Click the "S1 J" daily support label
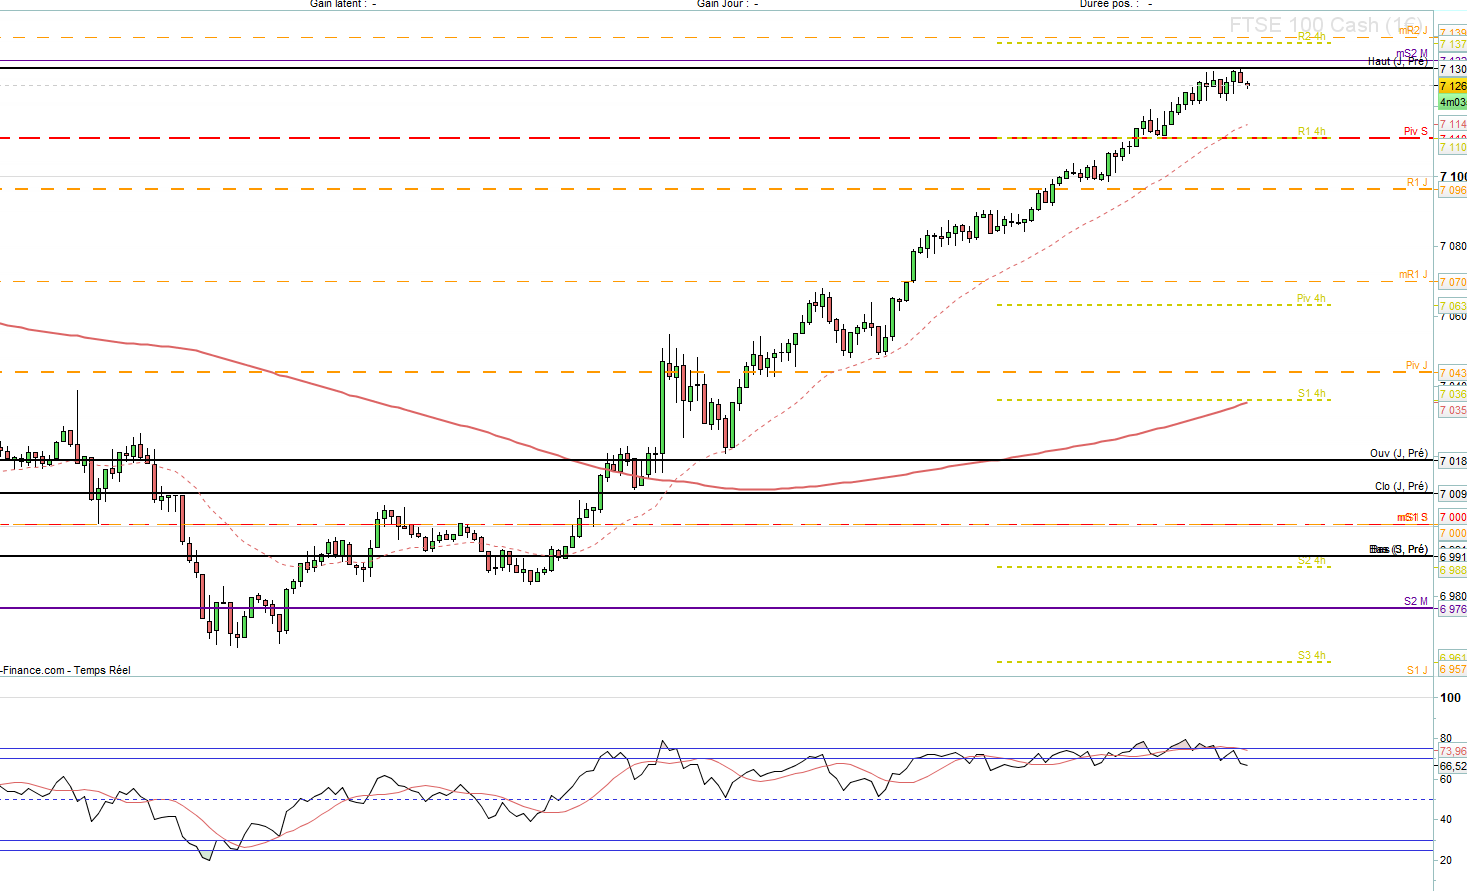Screen dimensions: 1467x891 click(1417, 670)
